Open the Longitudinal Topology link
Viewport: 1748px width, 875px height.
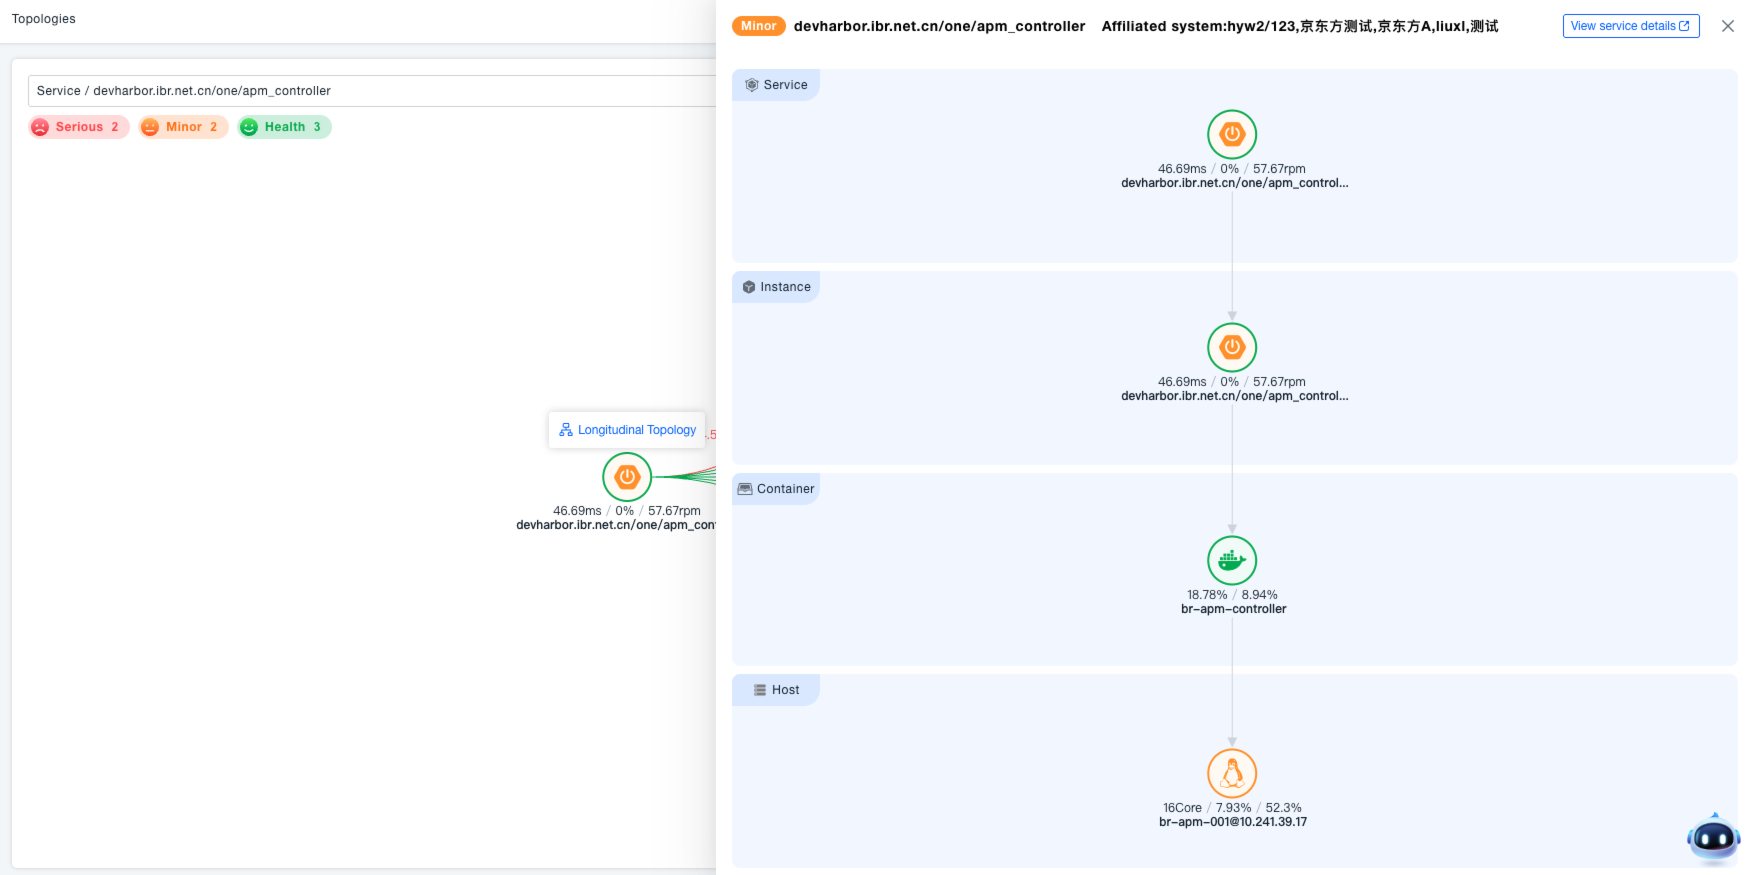636,430
